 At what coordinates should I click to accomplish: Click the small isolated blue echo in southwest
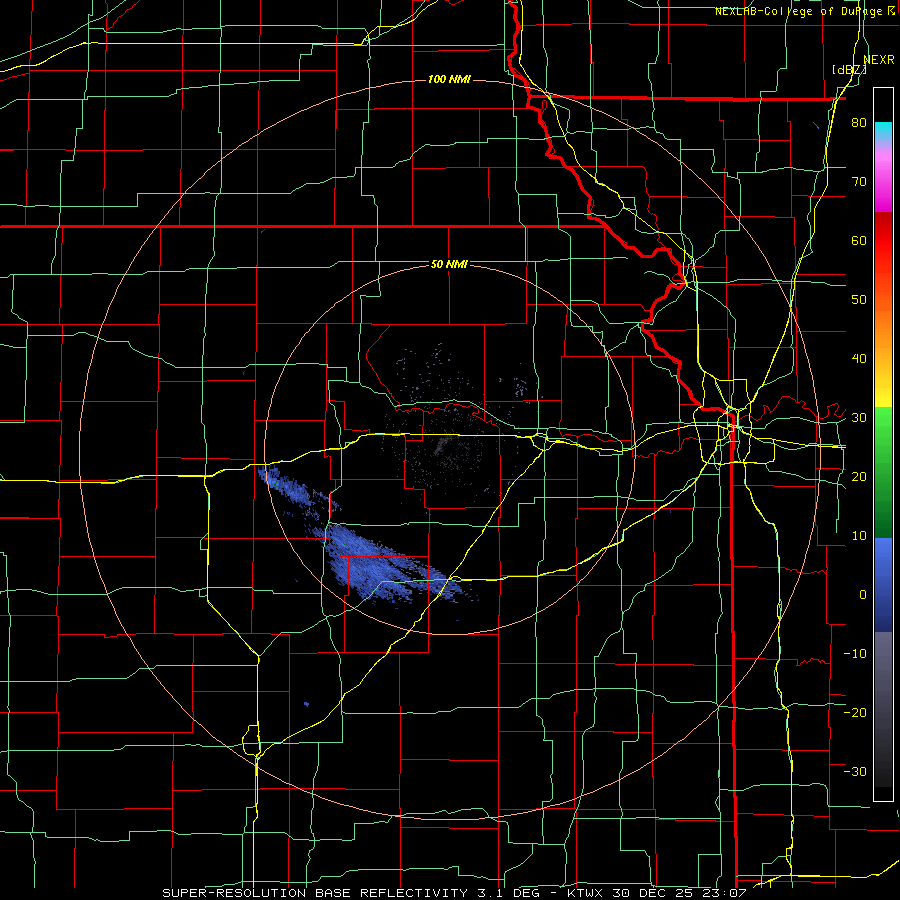pyautogui.click(x=307, y=704)
